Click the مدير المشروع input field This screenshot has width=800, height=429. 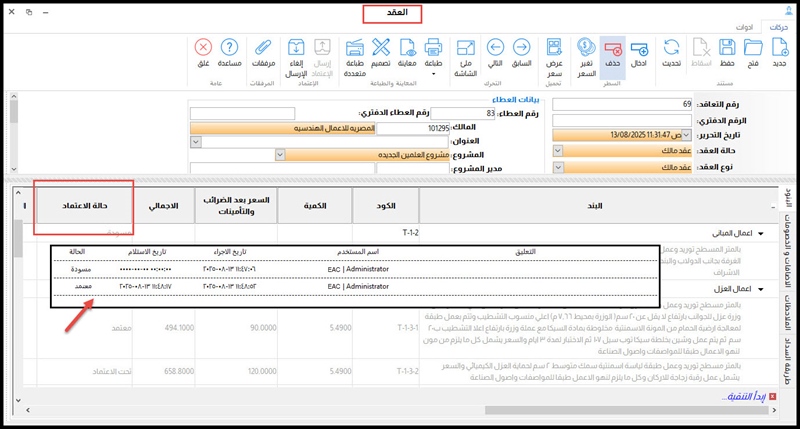[413, 168]
